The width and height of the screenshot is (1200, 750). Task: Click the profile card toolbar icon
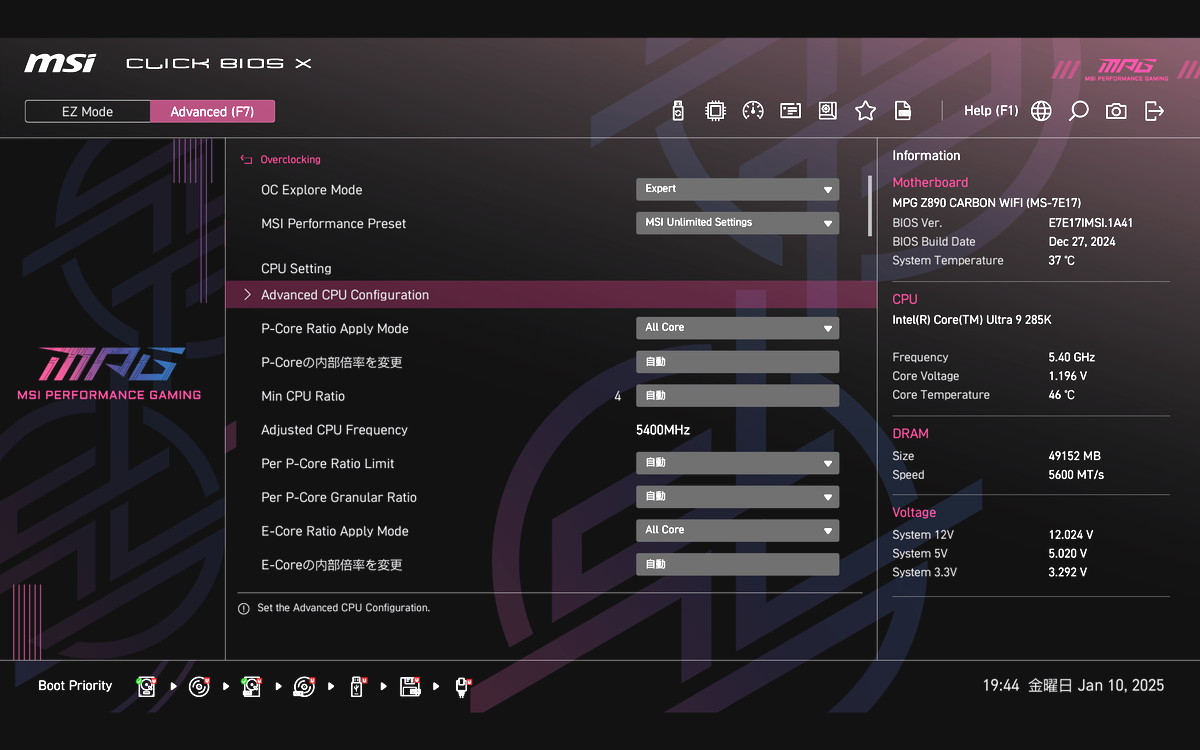790,111
